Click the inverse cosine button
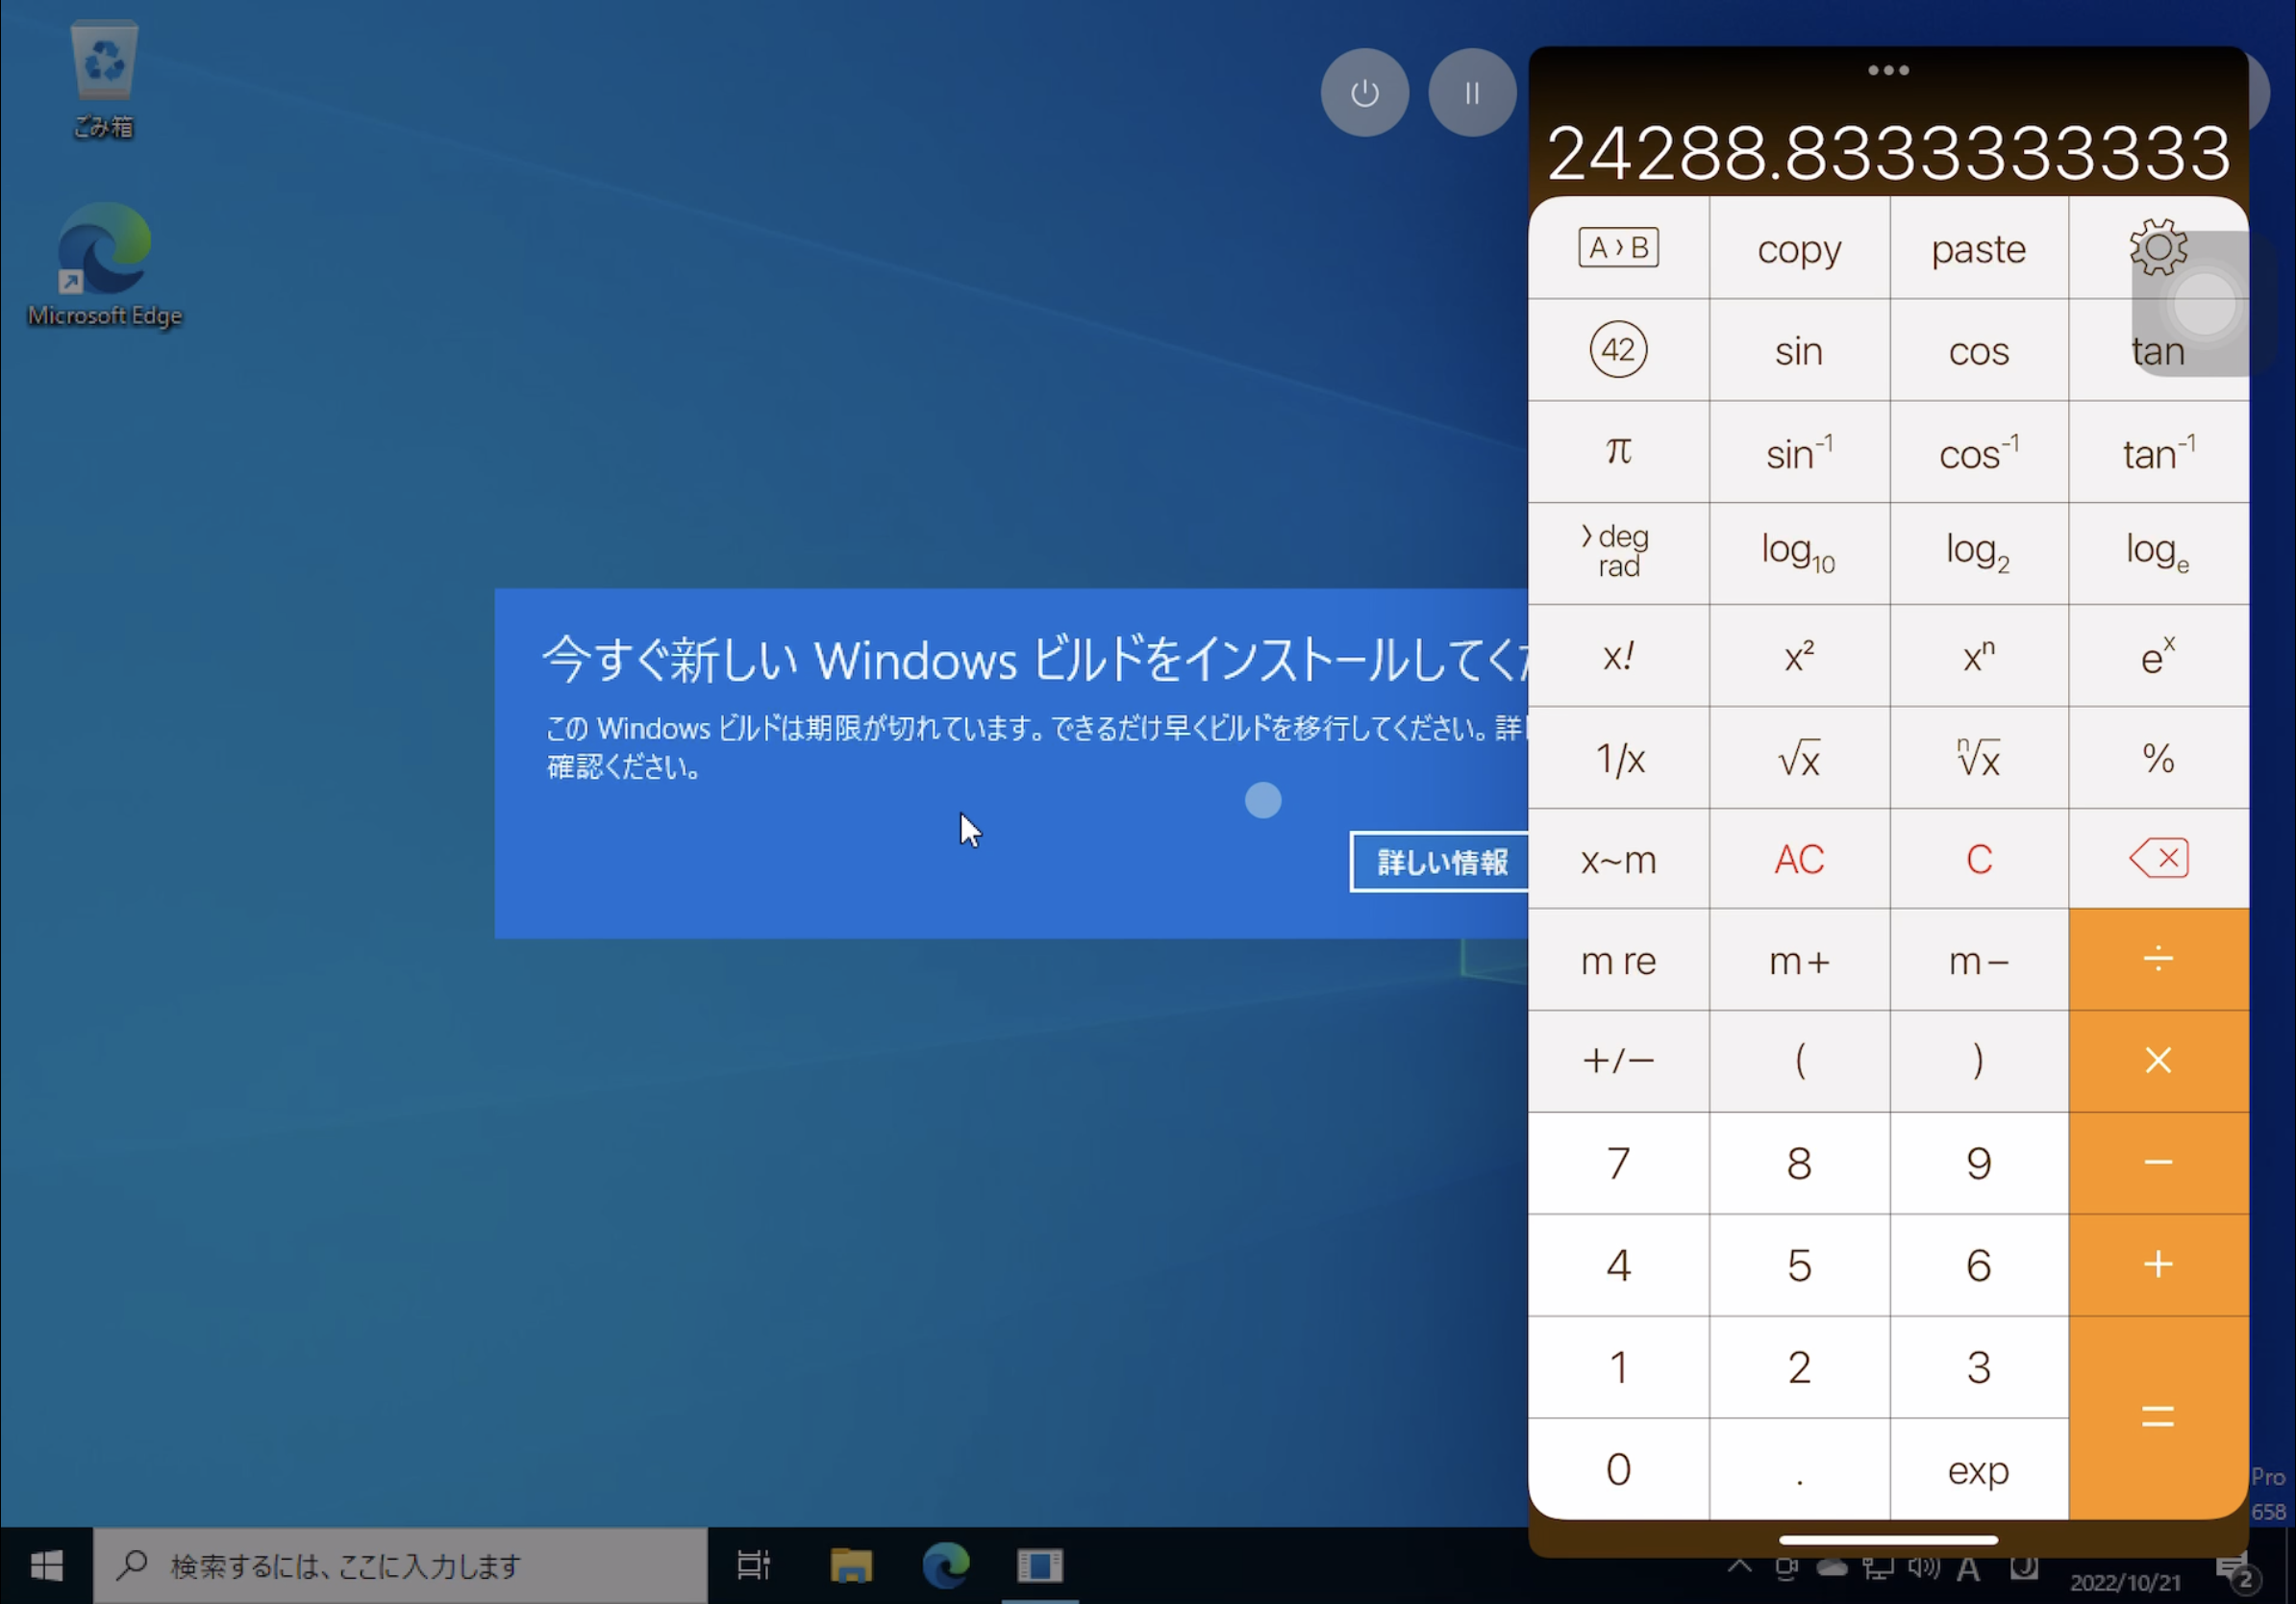This screenshot has height=1604, width=2296. coord(1978,452)
